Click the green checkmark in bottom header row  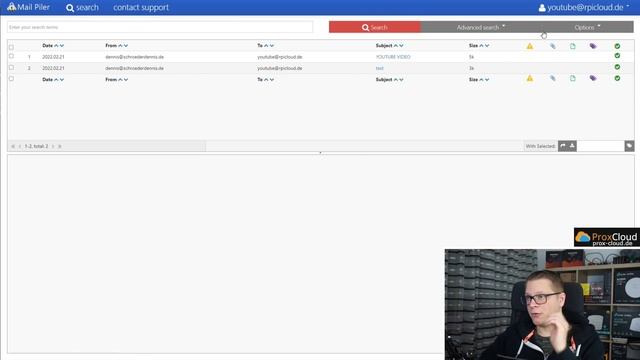coord(617,78)
